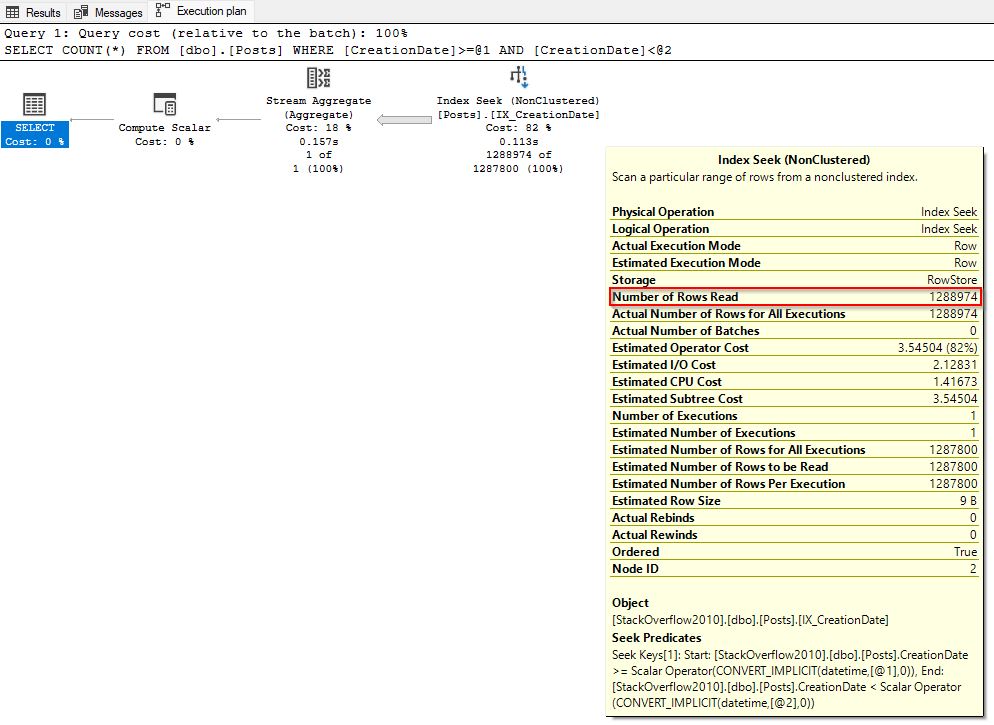Click the arrow between Compute Scalar and SELECT
This screenshot has width=994, height=725.
(92, 119)
